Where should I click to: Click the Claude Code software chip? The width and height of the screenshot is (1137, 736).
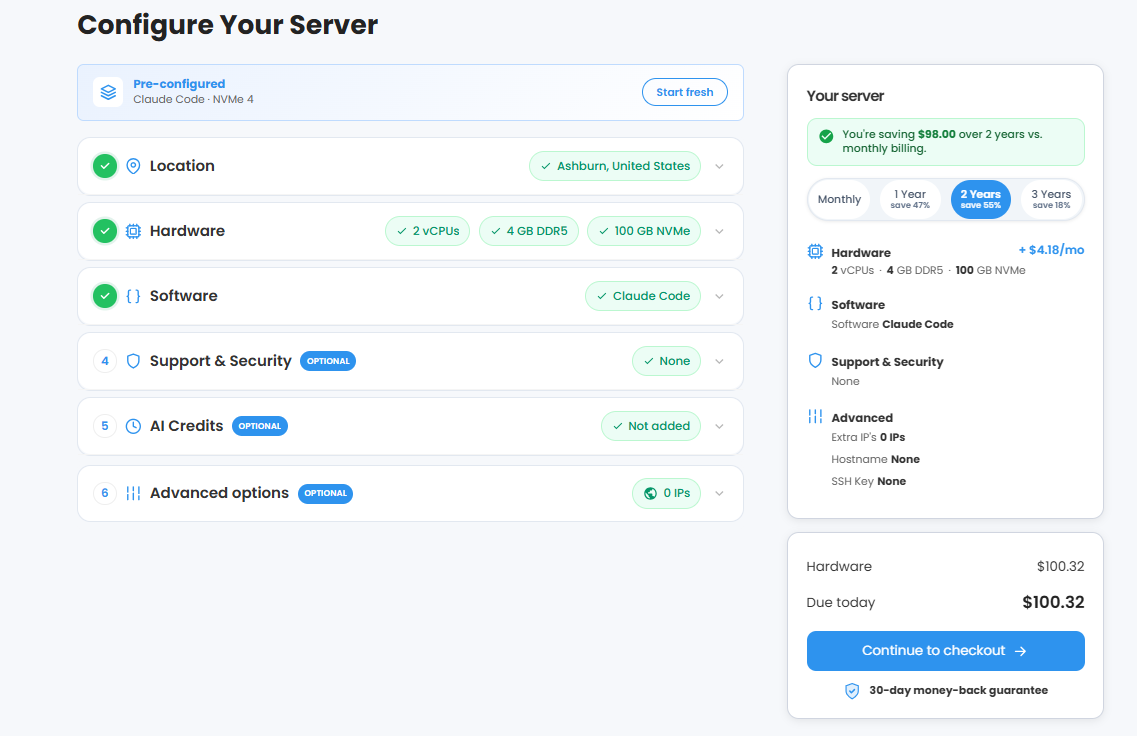(x=643, y=296)
